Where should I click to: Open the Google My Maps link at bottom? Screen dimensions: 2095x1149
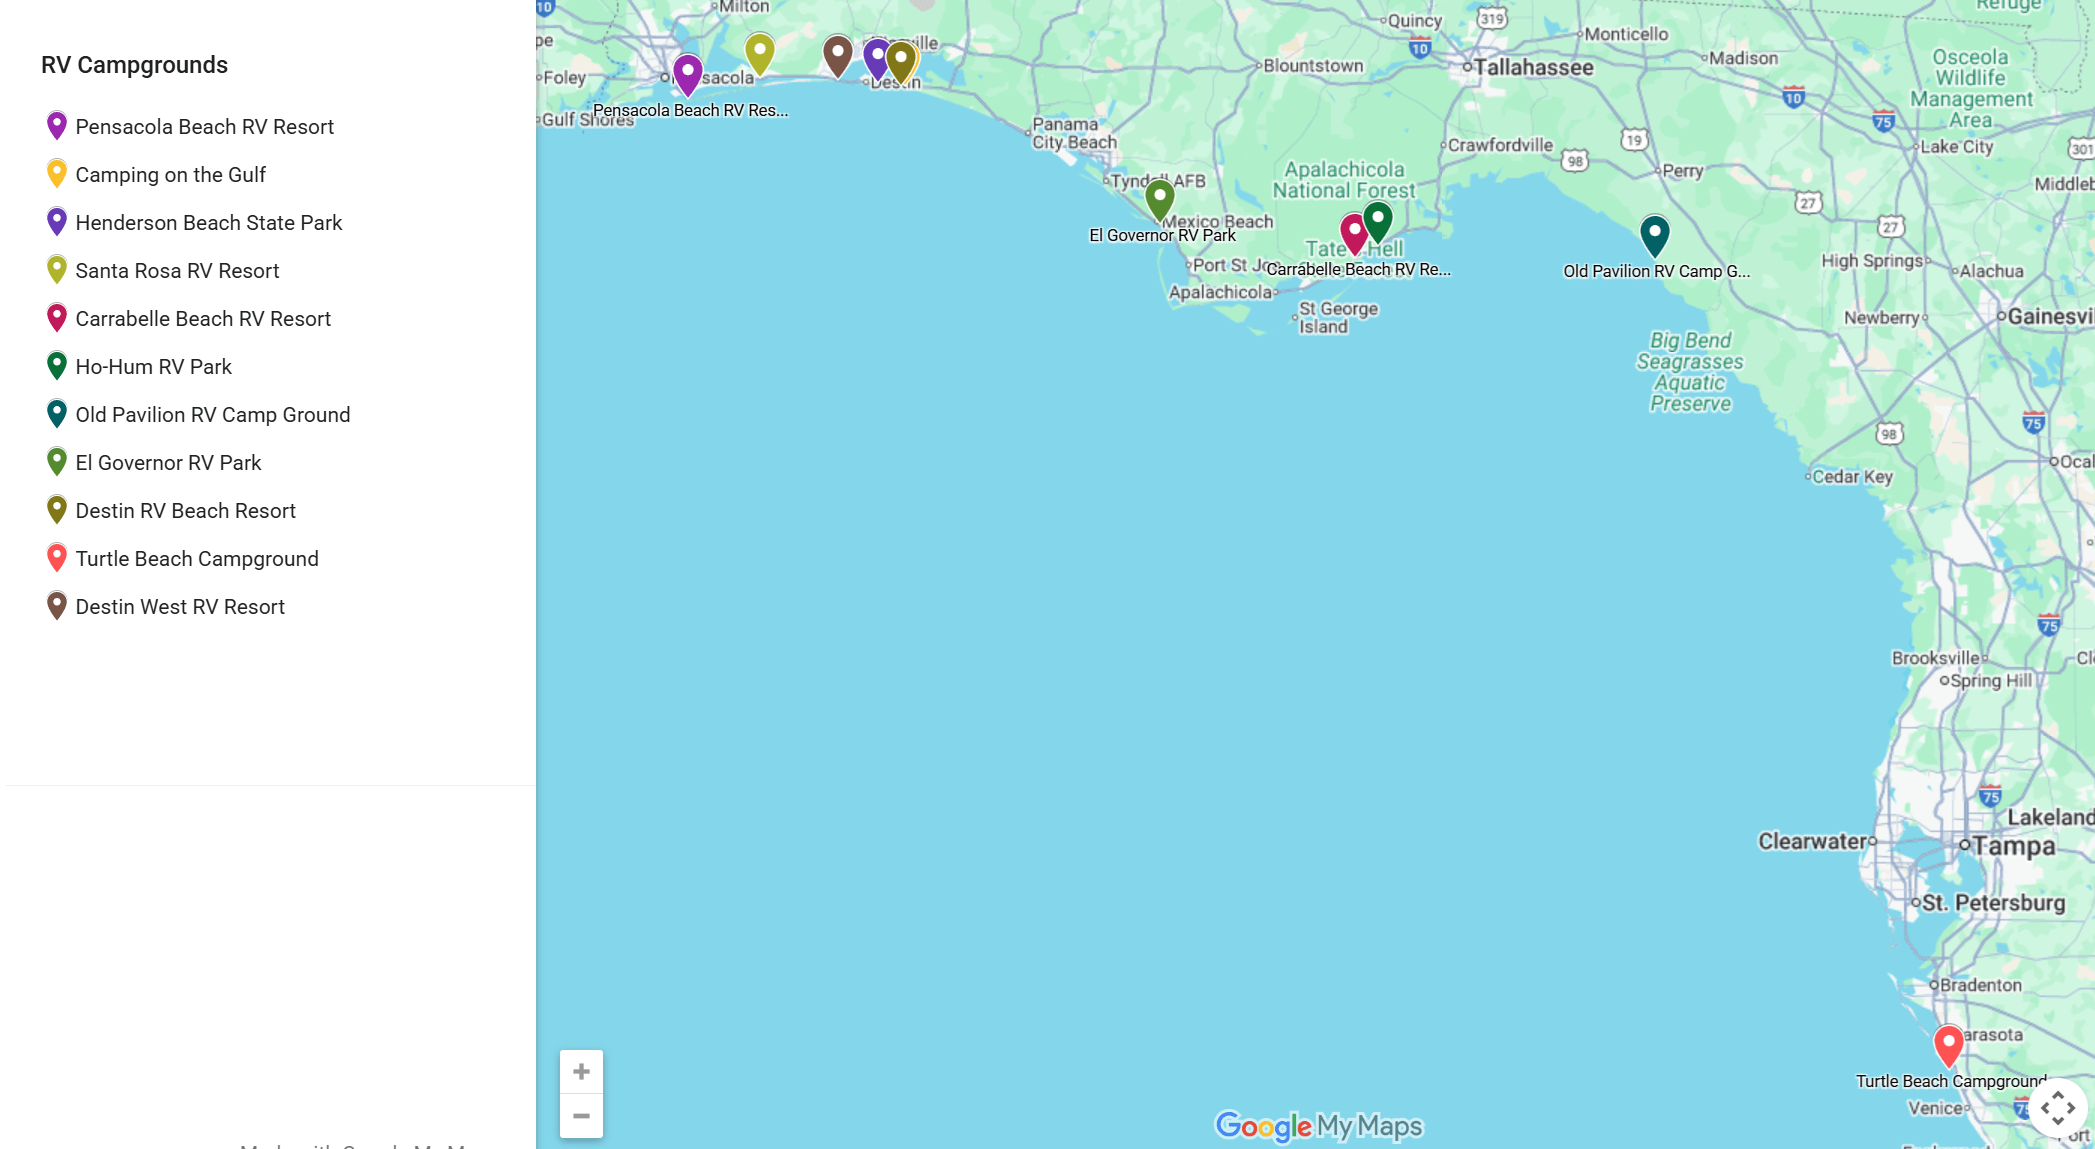click(x=1320, y=1126)
